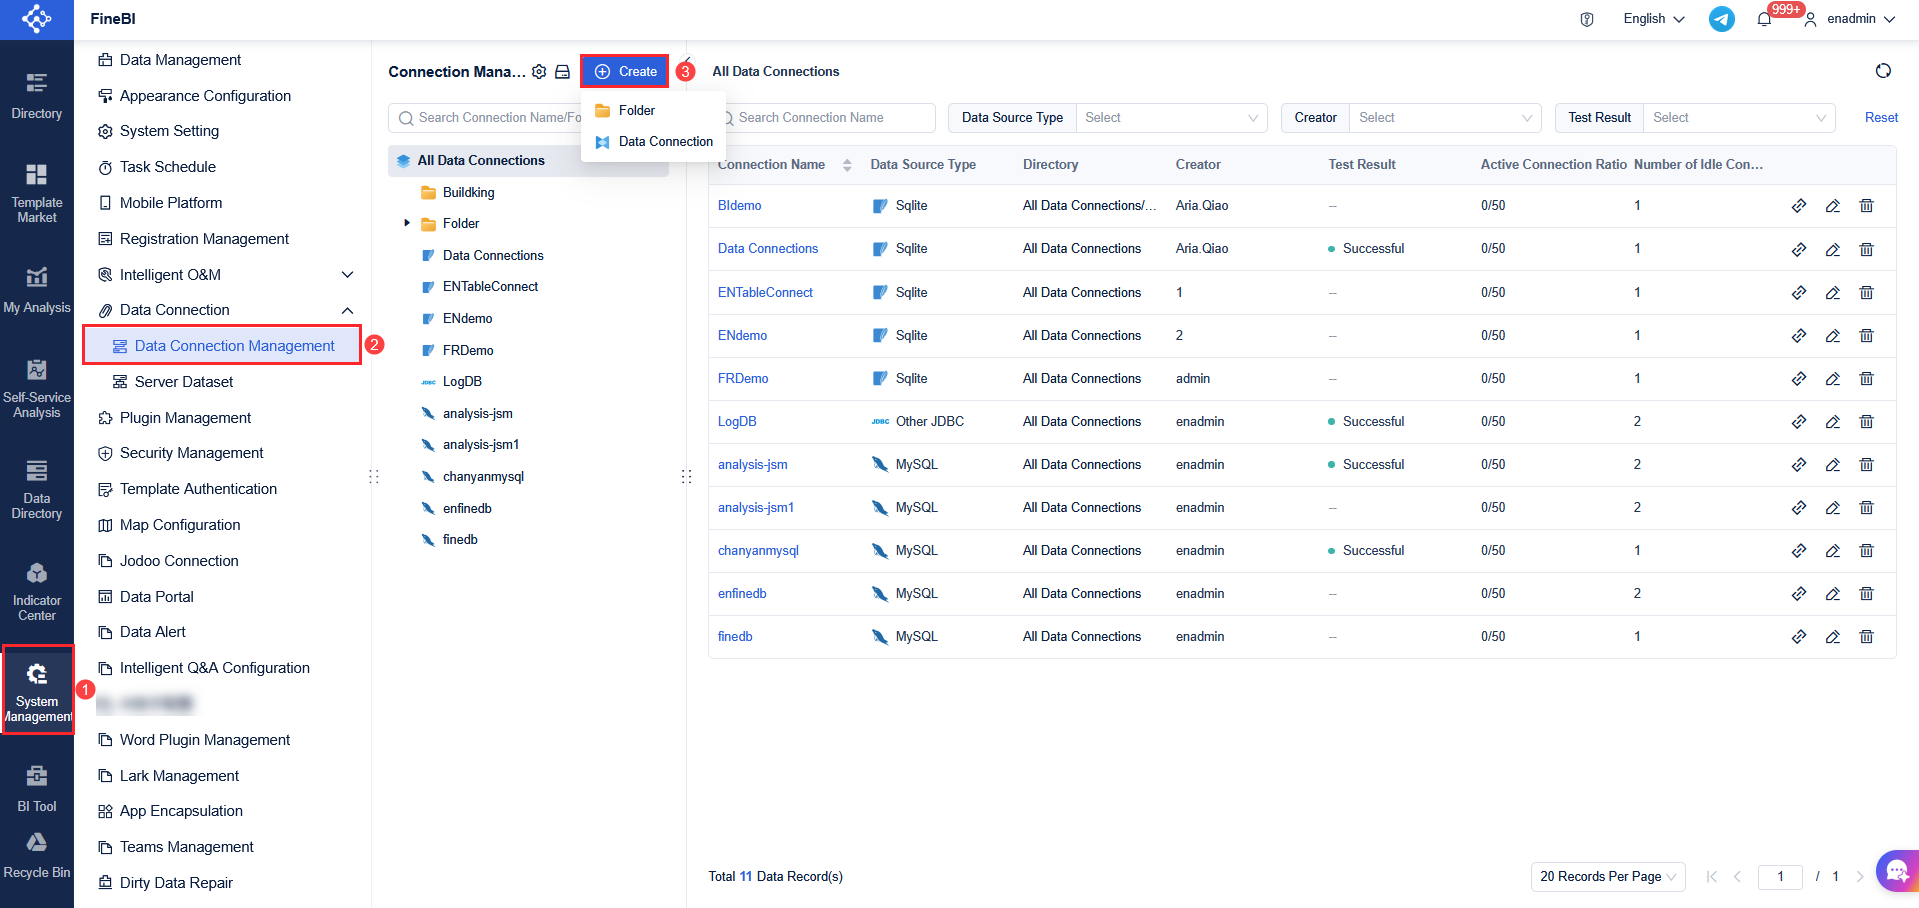The image size is (1919, 908).
Task: Sort by Connection Name column
Action: pos(847,165)
